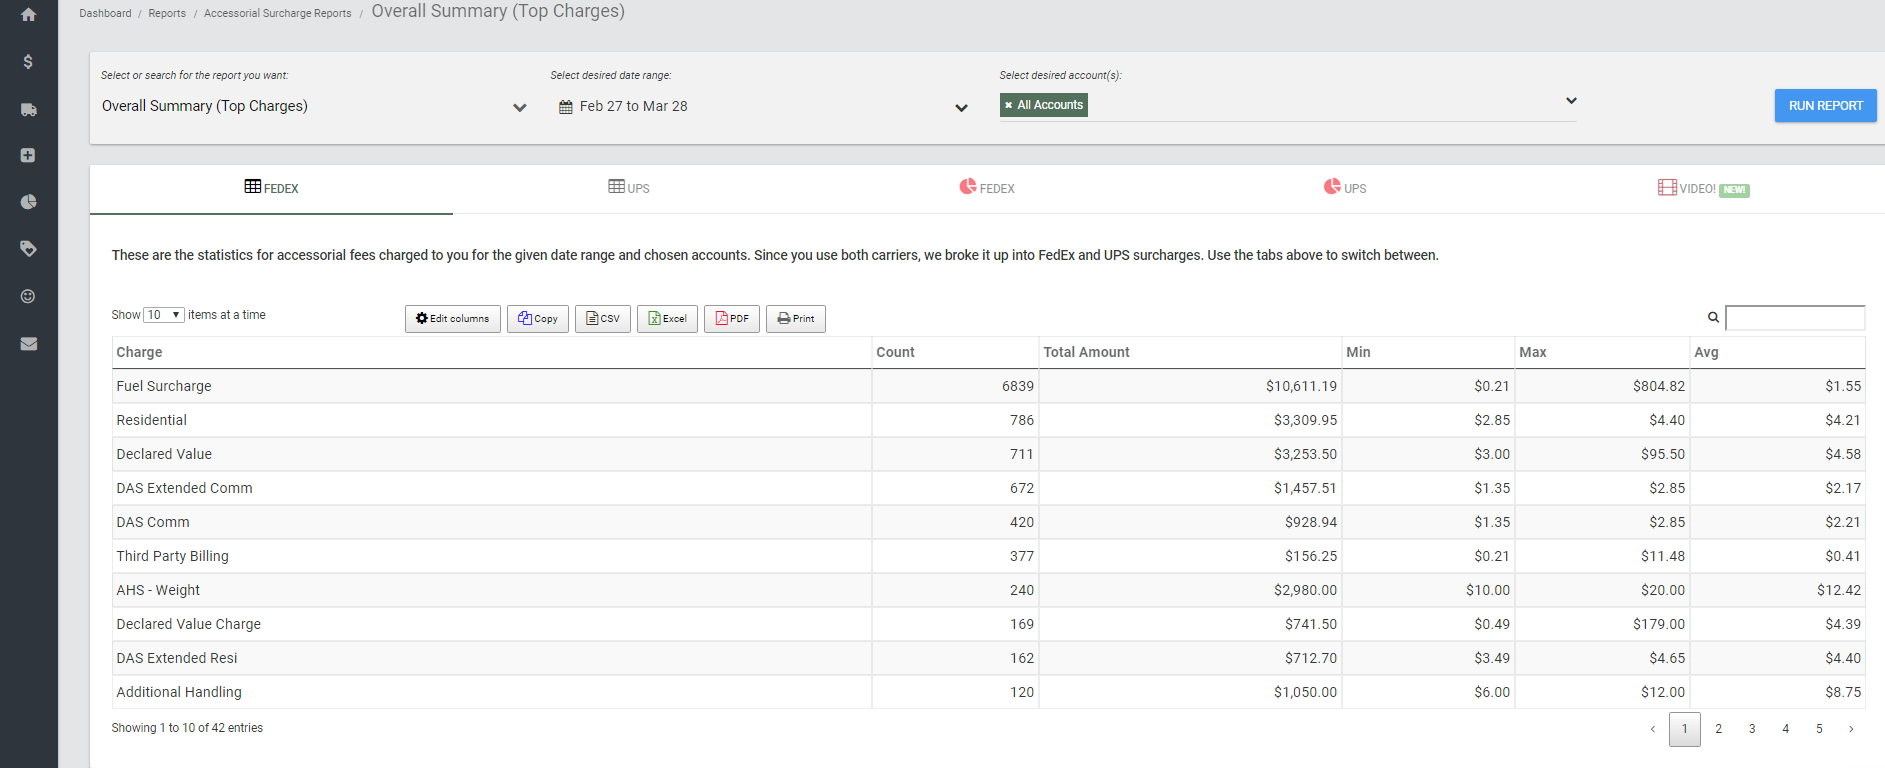Click the table search input field
Screen dimensions: 1885x768
point(1795,318)
